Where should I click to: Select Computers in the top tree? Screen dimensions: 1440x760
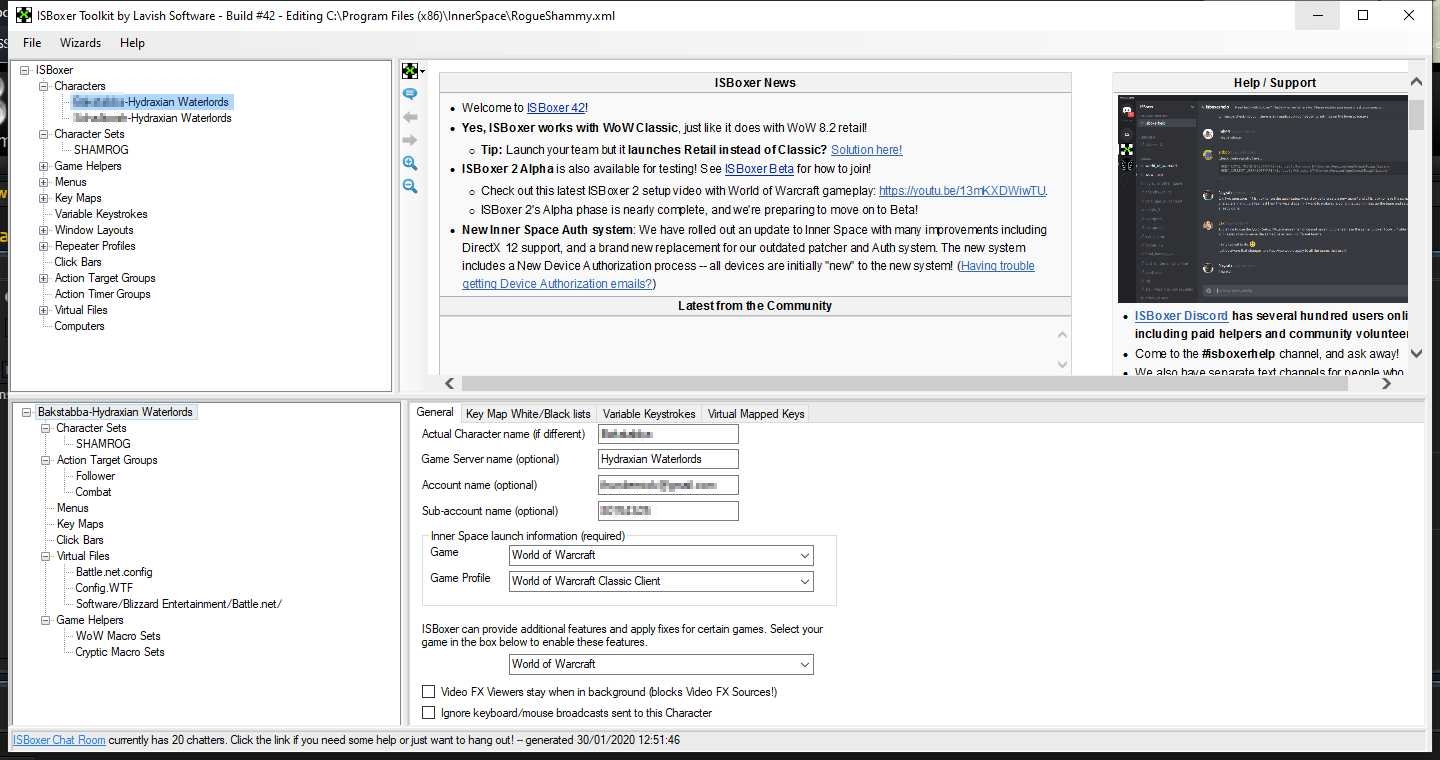79,326
